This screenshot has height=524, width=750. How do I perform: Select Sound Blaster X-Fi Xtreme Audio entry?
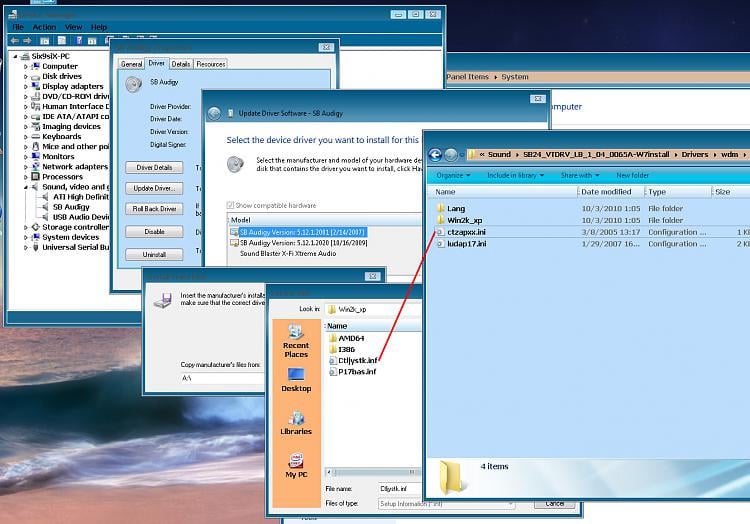pos(288,254)
